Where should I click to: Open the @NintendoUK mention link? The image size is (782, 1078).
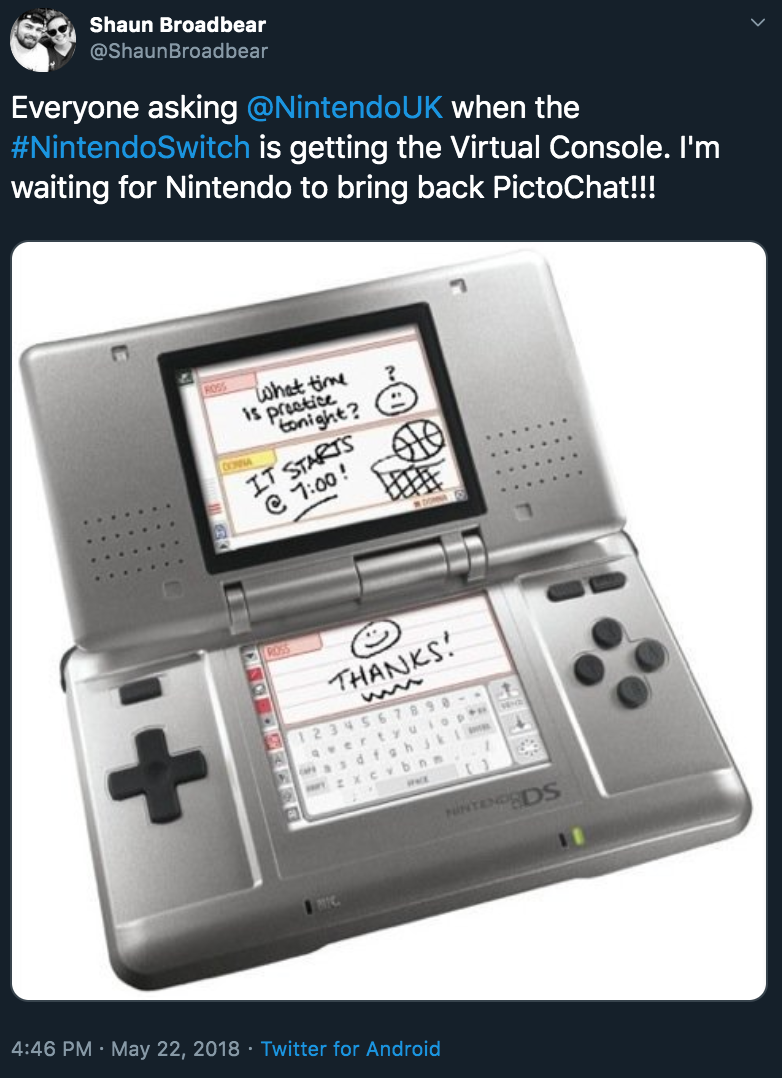[344, 108]
